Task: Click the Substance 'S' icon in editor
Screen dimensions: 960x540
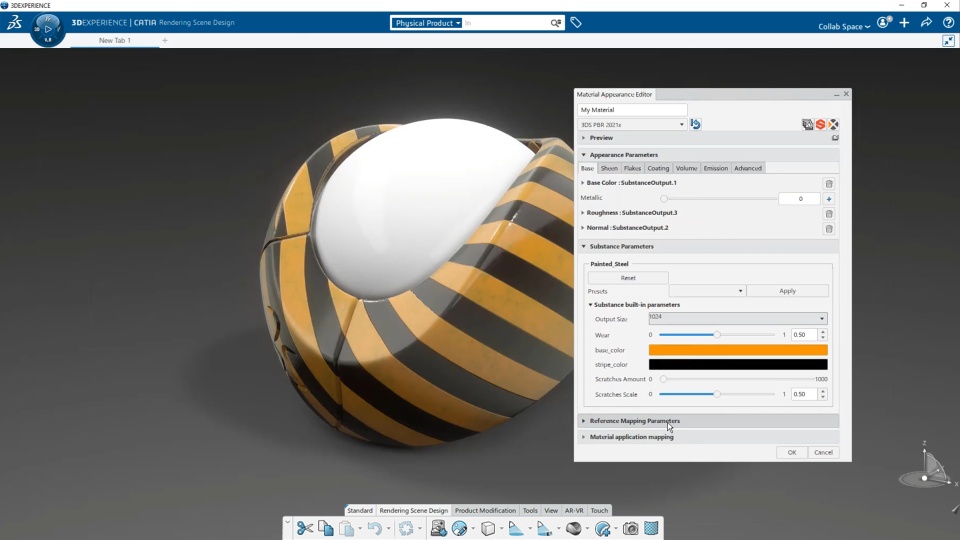Action: tap(820, 124)
